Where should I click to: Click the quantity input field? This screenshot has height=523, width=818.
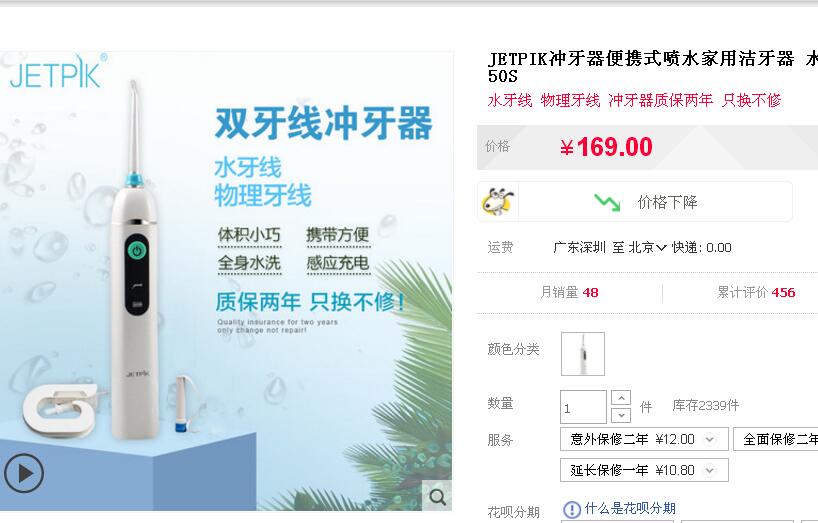pos(583,407)
